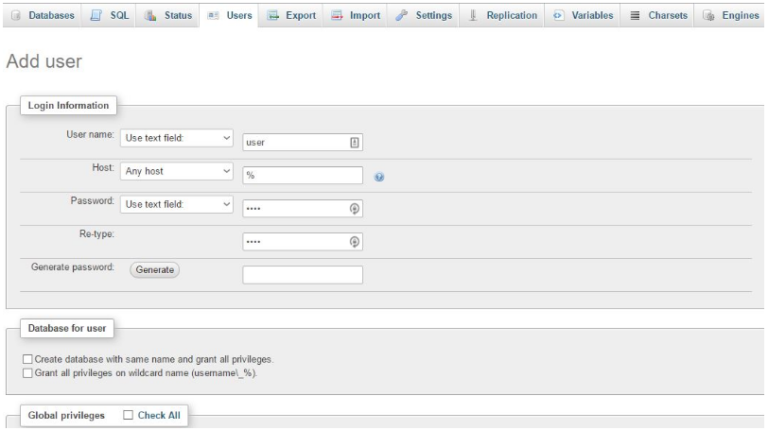Open the Password 'Use text field' dropdown

pyautogui.click(x=176, y=204)
